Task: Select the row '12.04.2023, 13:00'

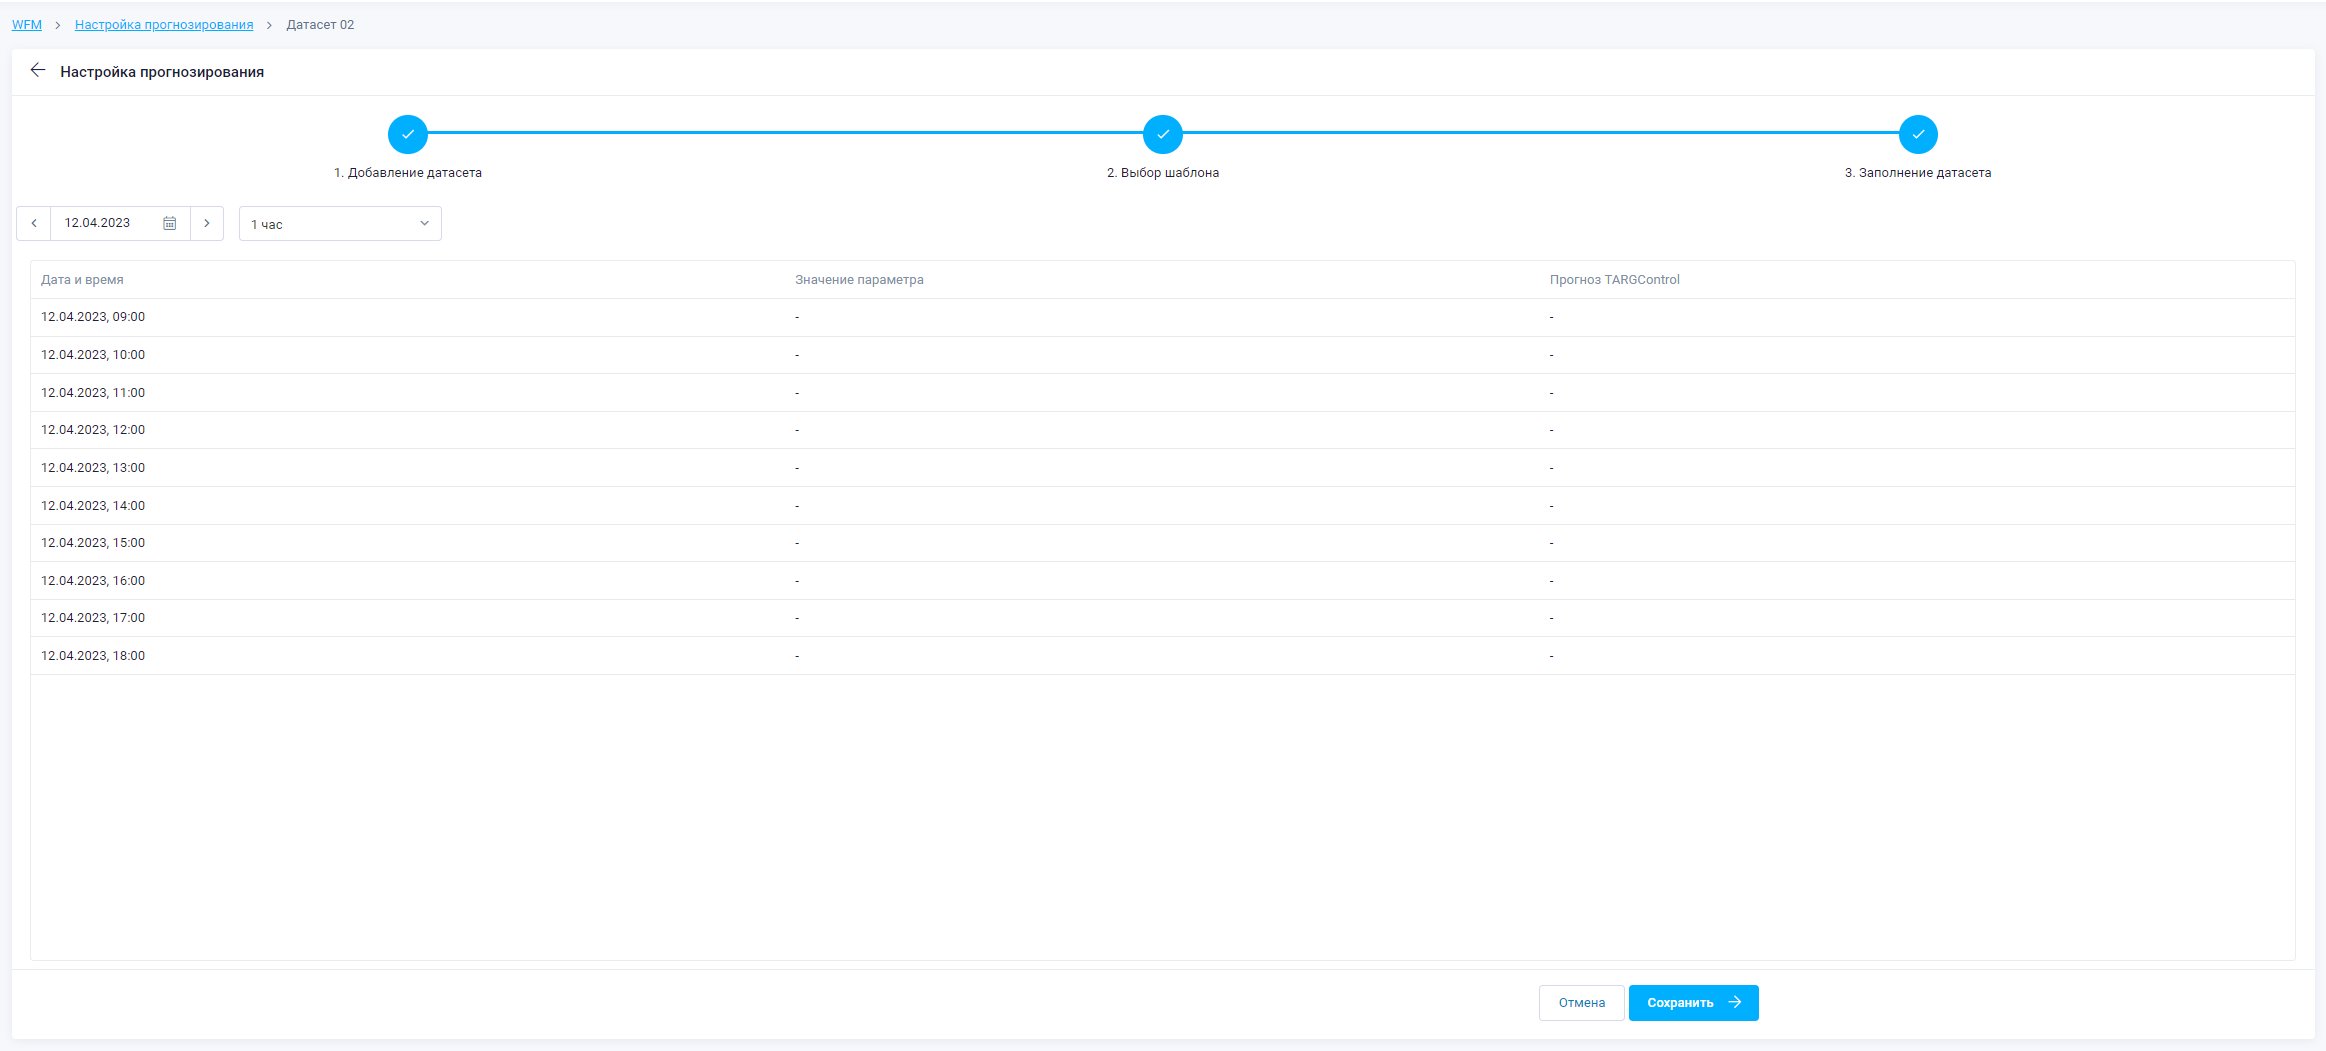Action: pyautogui.click(x=1163, y=468)
